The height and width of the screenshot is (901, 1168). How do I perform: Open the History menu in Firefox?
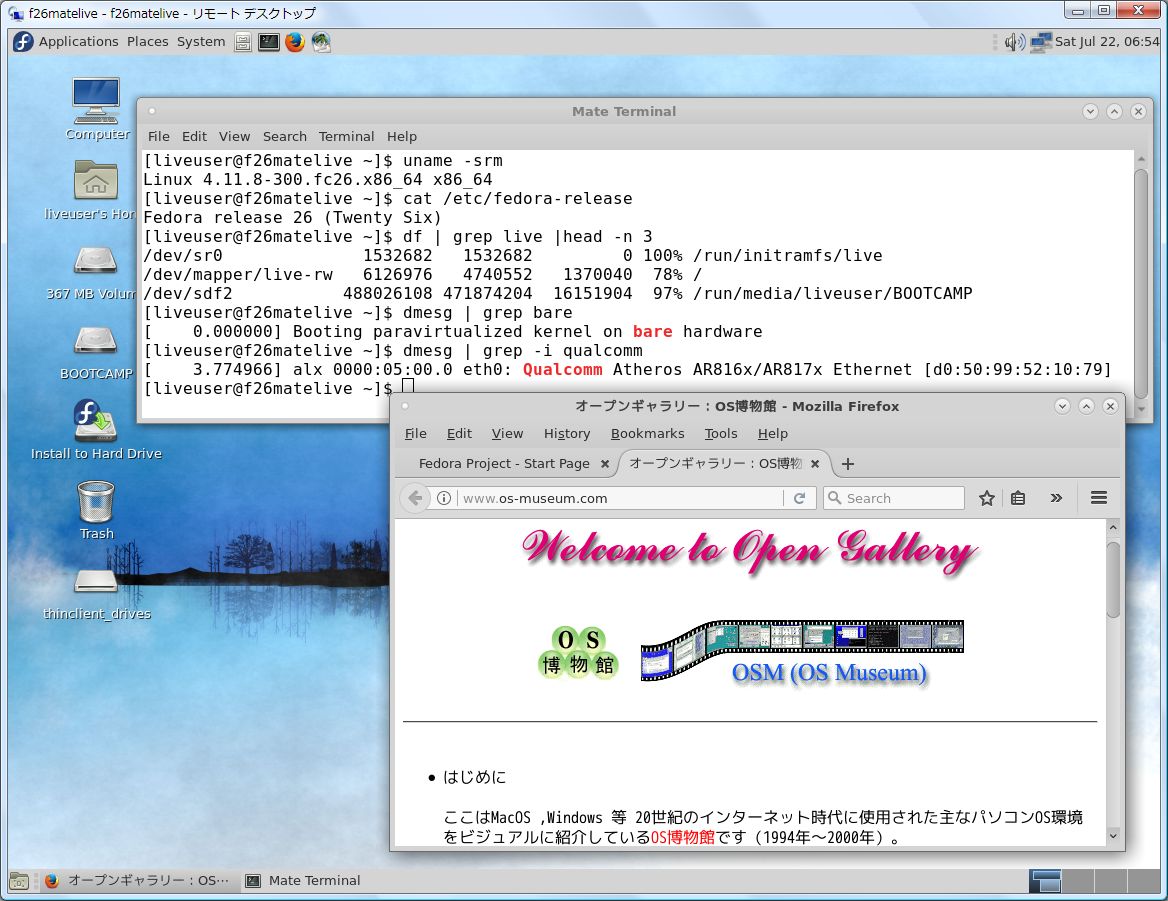567,433
